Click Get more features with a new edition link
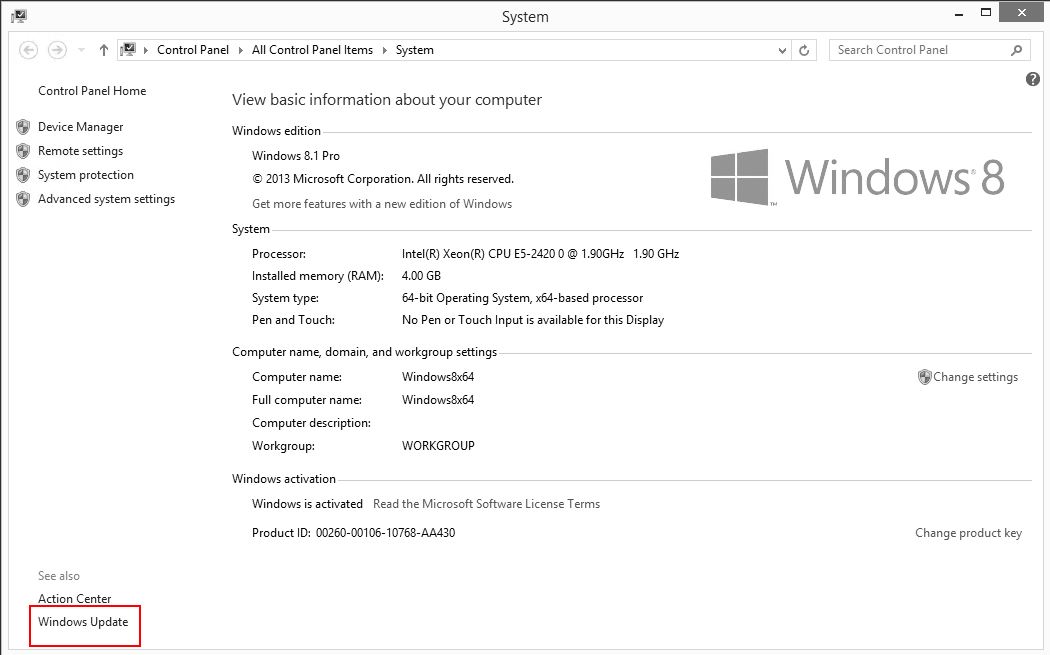This screenshot has width=1050, height=655. [382, 204]
